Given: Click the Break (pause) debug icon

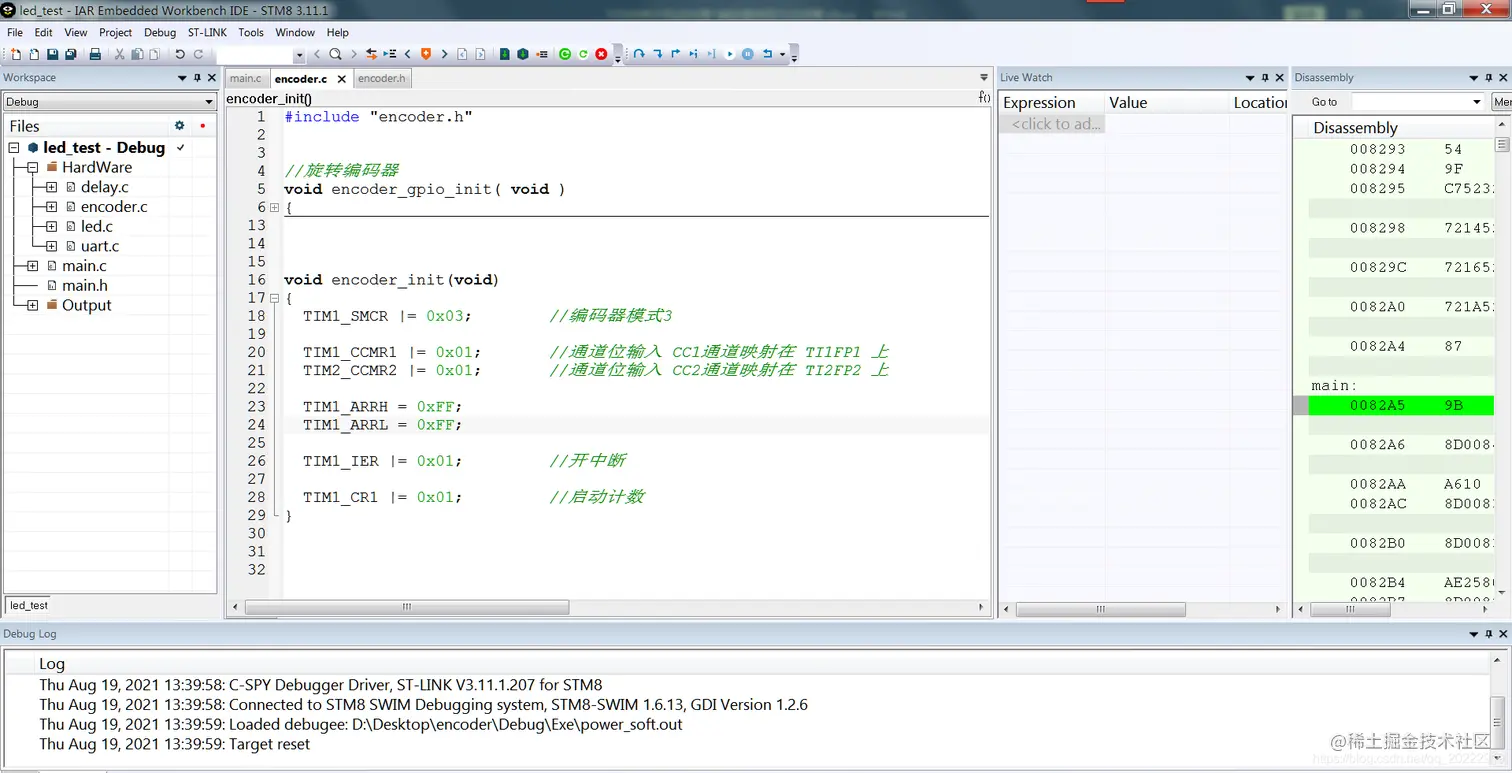Looking at the screenshot, I should 748,54.
